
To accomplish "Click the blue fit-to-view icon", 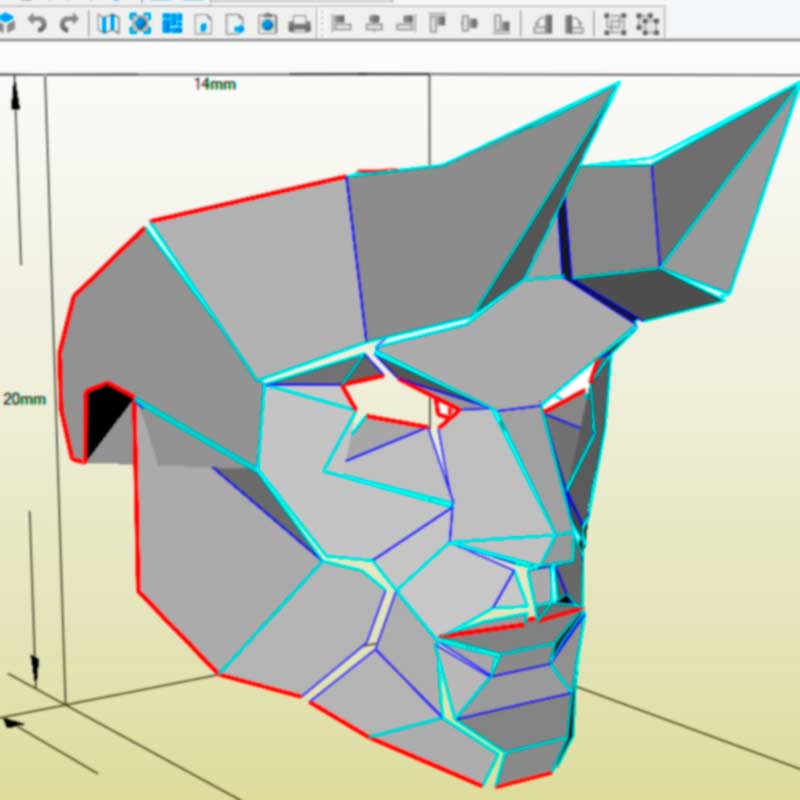I will click(140, 23).
